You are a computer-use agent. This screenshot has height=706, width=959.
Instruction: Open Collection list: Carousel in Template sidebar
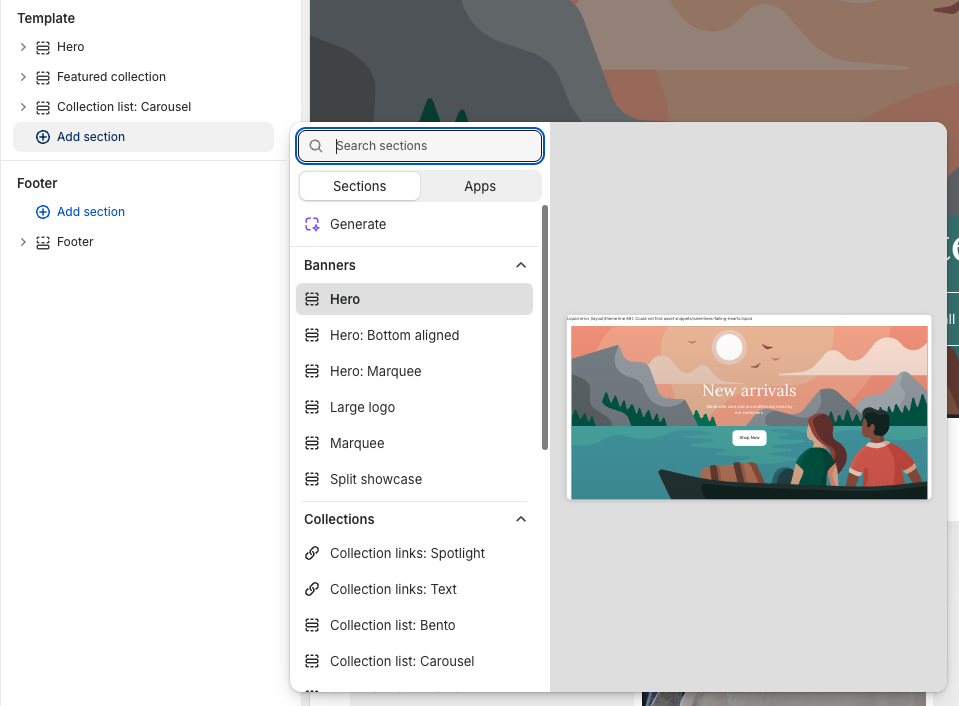point(124,107)
